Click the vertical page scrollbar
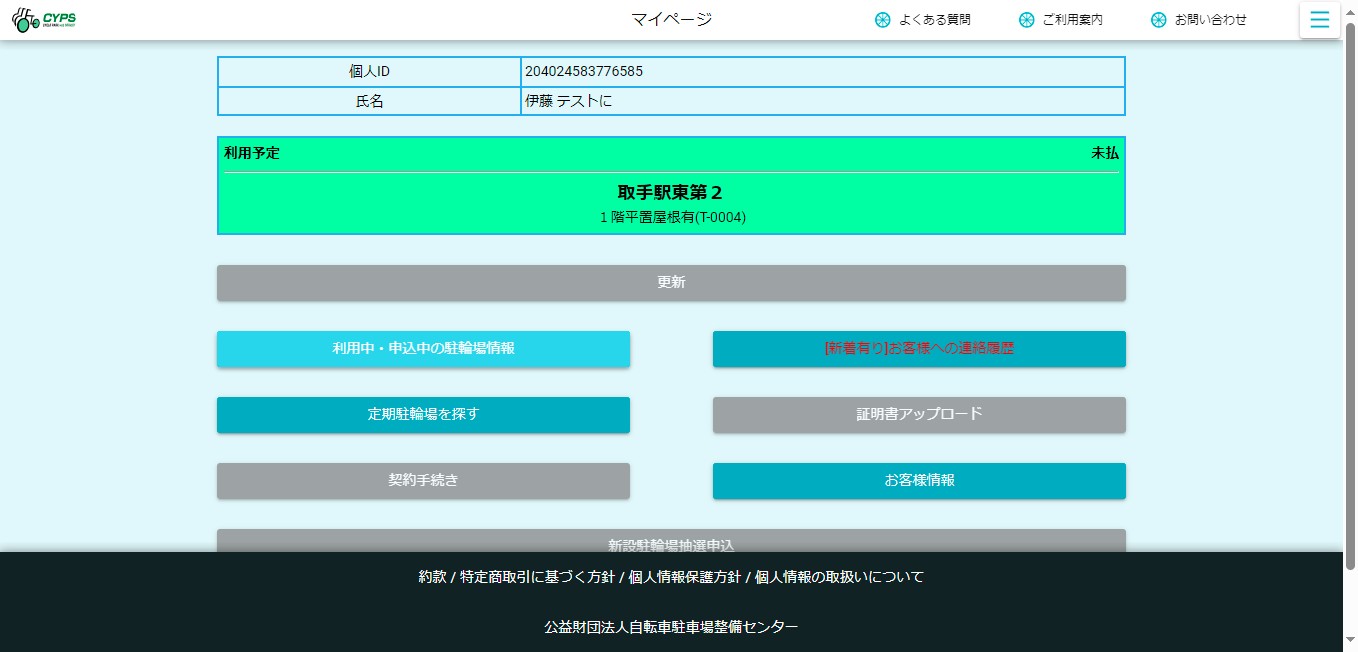The image size is (1358, 652). pyautogui.click(x=1350, y=300)
